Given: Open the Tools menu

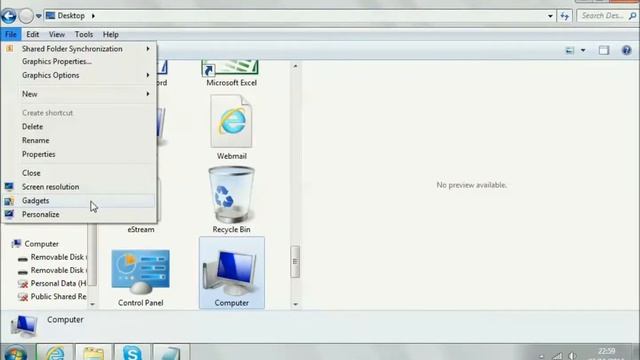Looking at the screenshot, I should [x=84, y=34].
